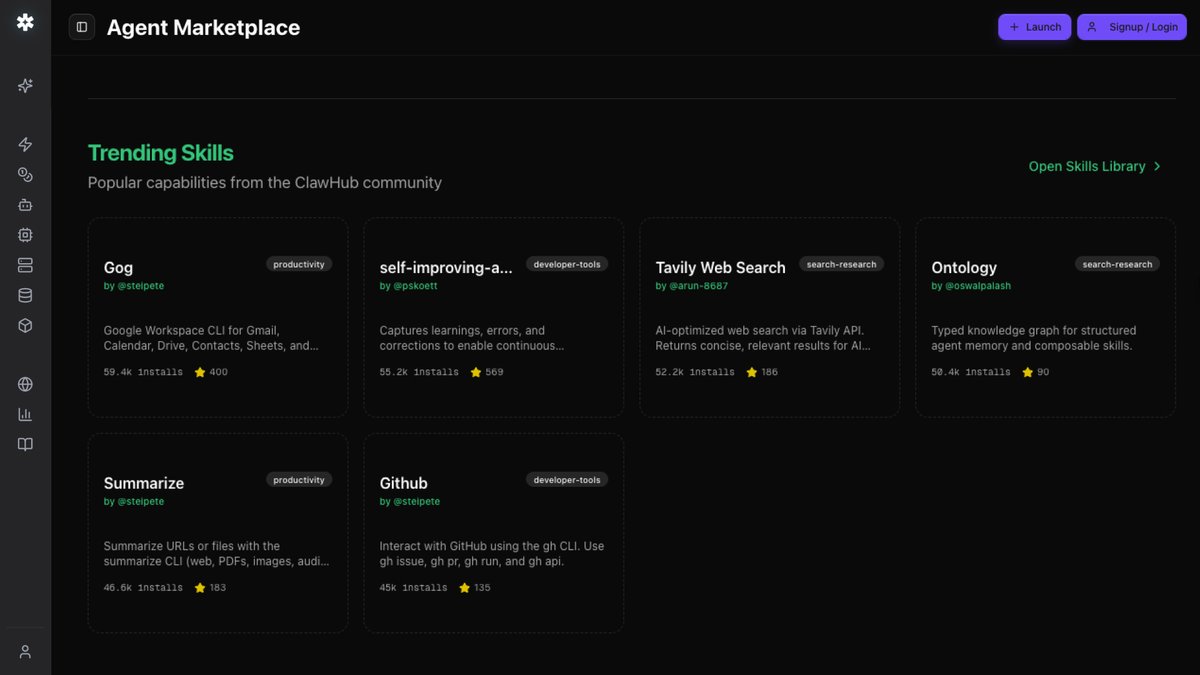
Task: Click the '45k installs' text
Action: coord(414,588)
